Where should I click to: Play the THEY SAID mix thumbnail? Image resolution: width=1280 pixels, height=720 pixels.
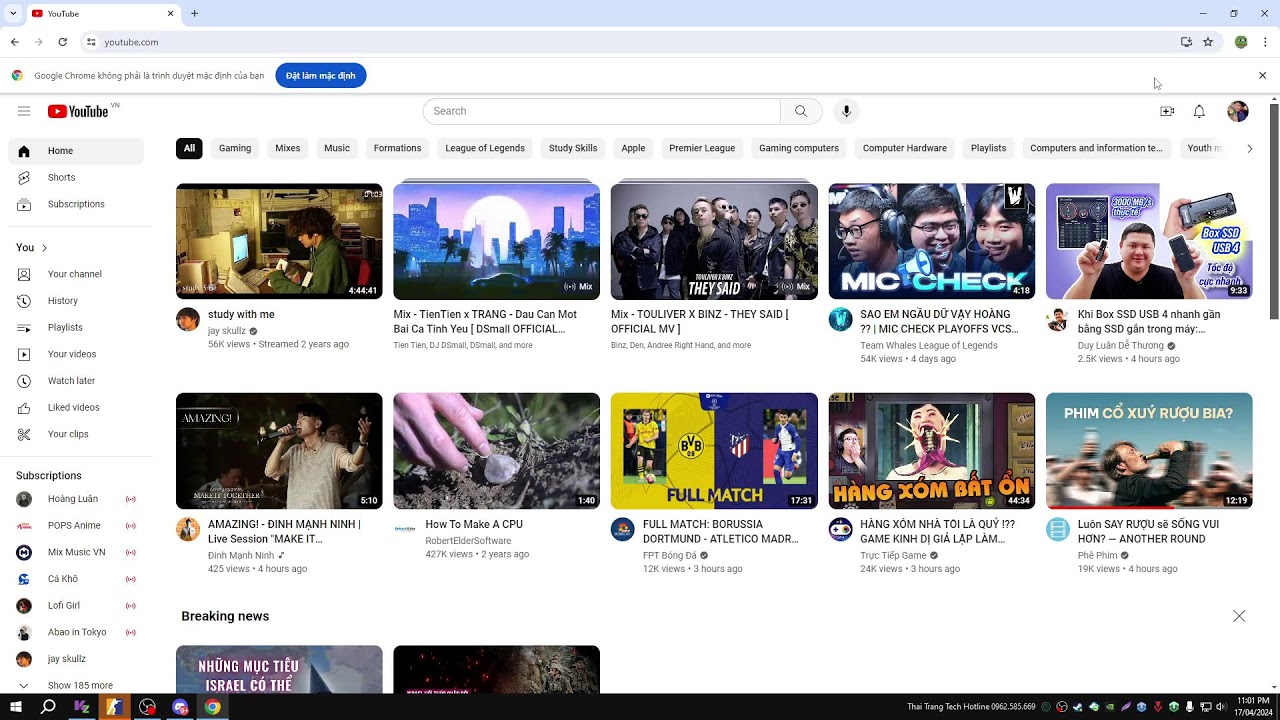click(x=714, y=241)
